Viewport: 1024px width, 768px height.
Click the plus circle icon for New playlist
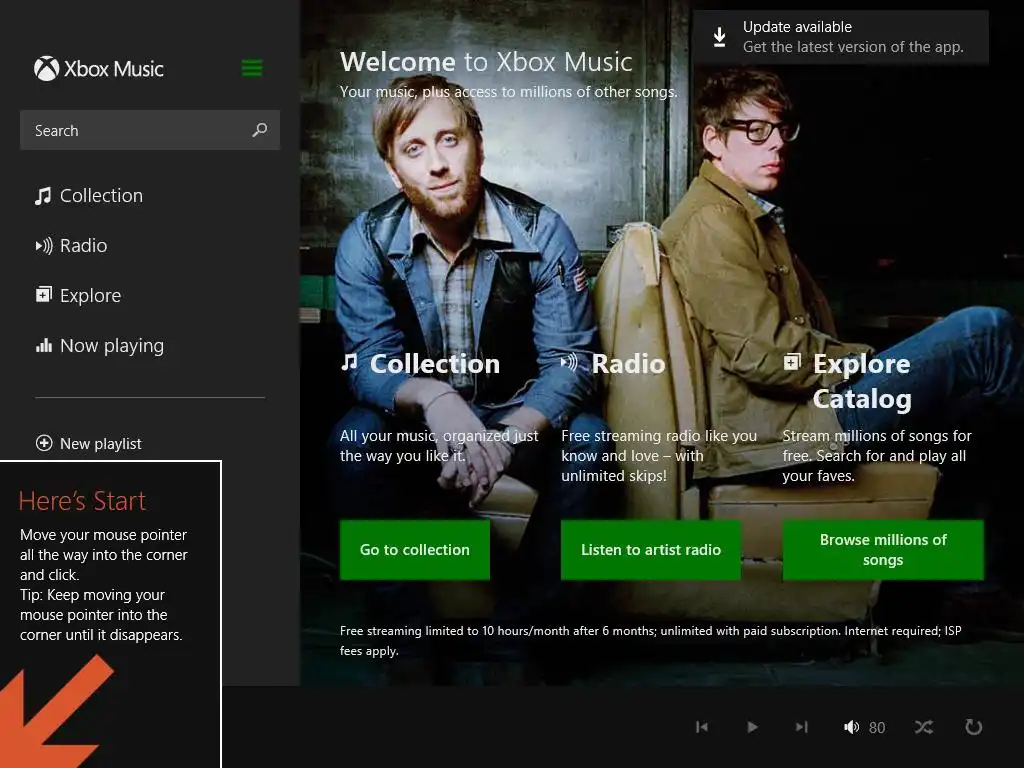pyautogui.click(x=44, y=443)
